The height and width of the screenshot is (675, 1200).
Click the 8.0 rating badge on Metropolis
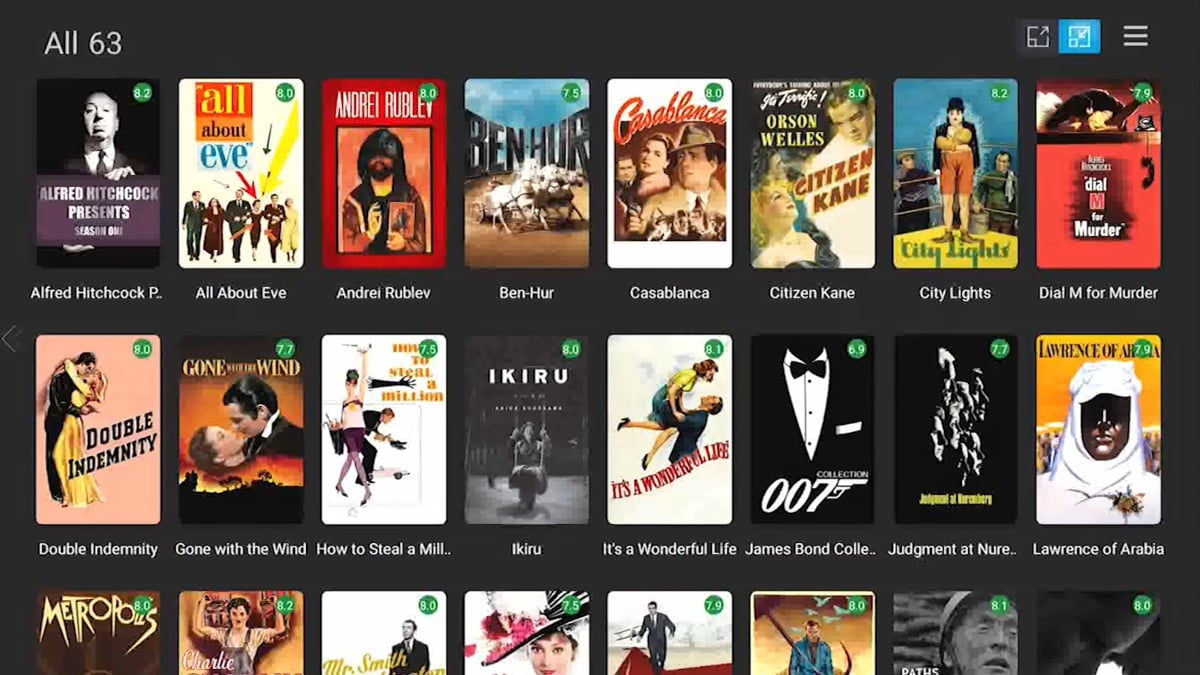click(142, 605)
